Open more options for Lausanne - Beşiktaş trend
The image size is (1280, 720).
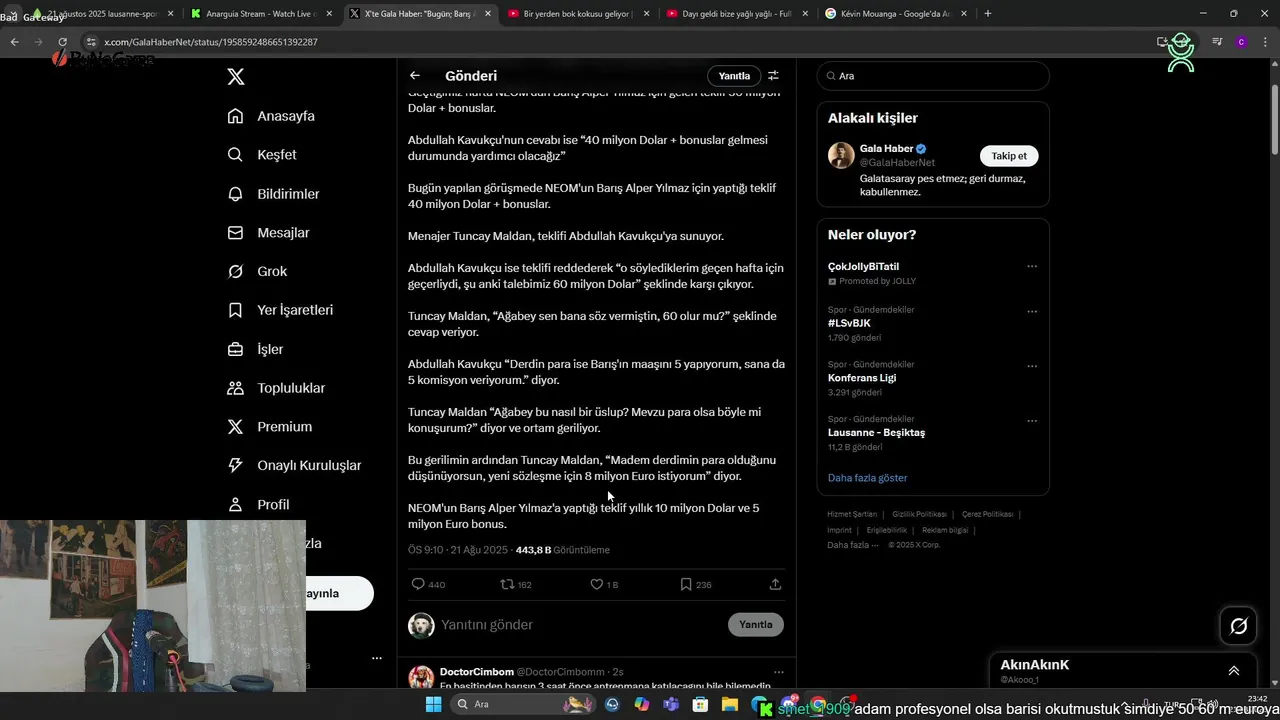click(x=1032, y=421)
